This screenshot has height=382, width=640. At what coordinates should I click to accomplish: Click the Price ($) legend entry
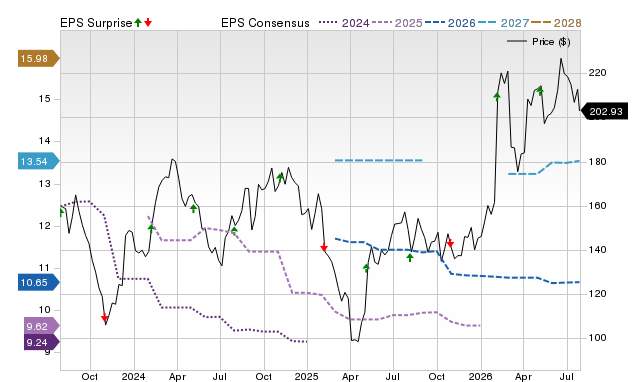[539, 42]
